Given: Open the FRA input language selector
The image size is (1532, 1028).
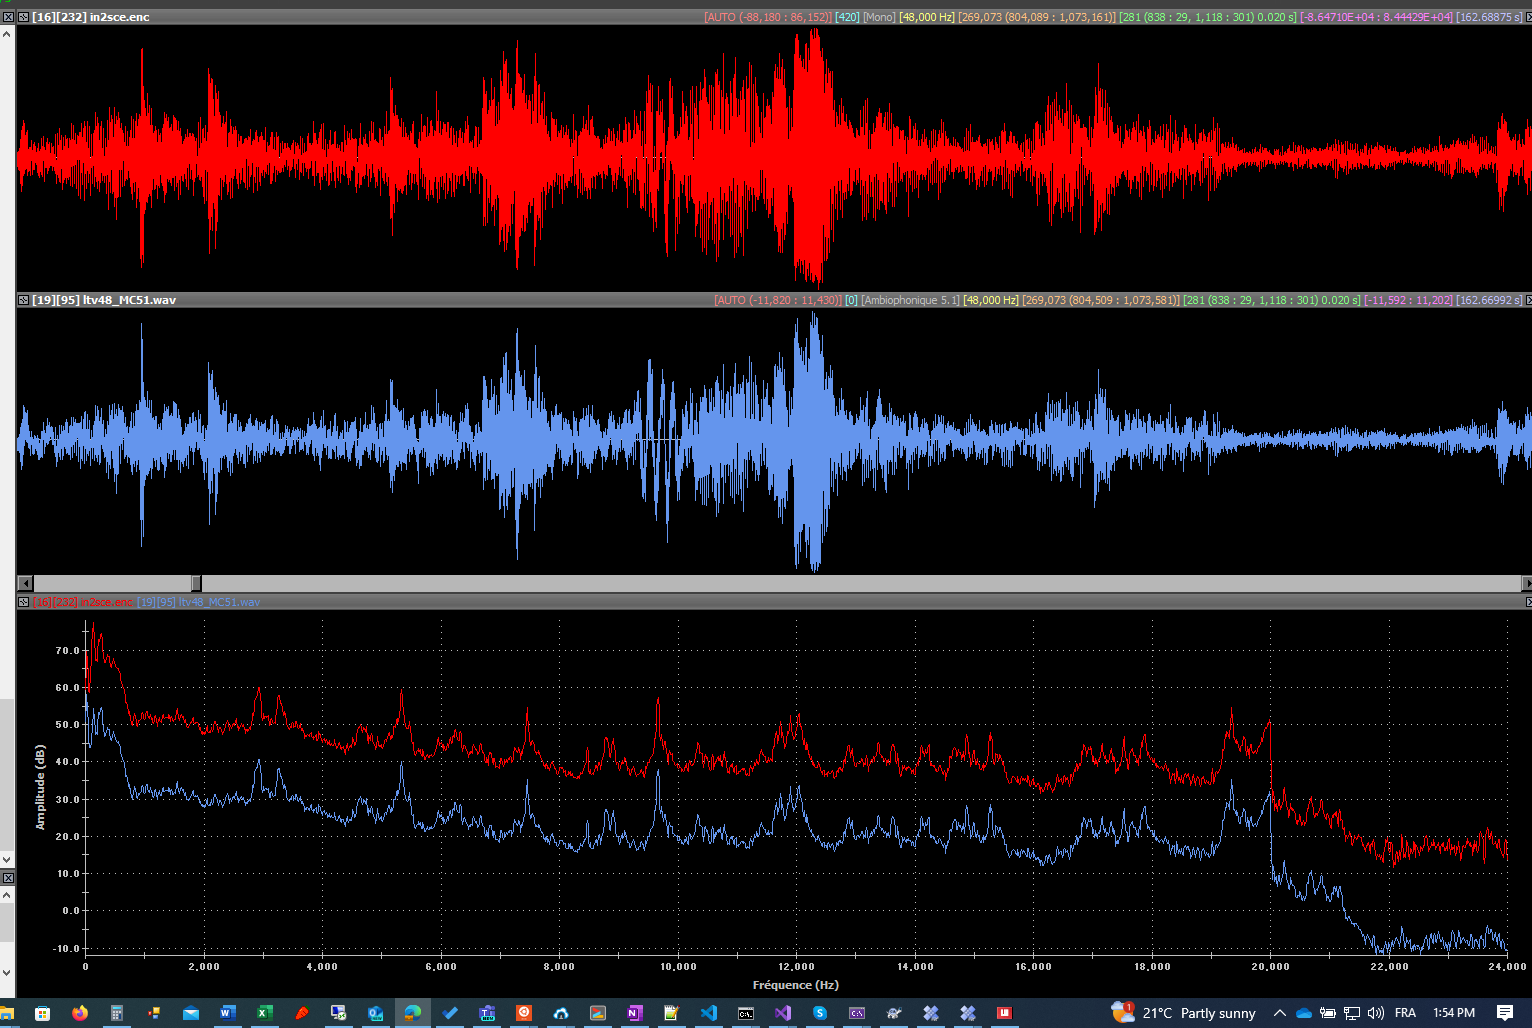Looking at the screenshot, I should point(1405,1013).
